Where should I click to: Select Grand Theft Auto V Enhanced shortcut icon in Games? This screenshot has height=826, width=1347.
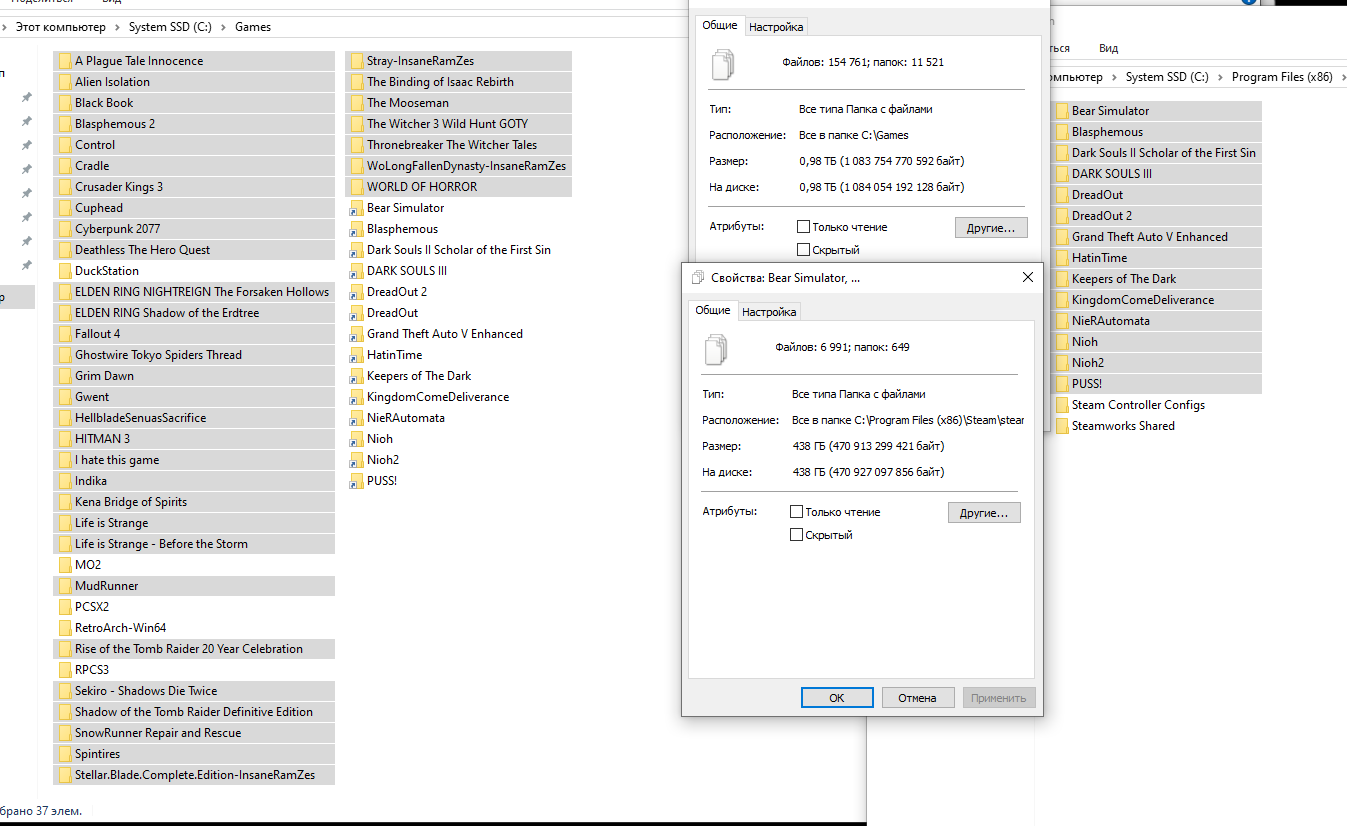pos(356,334)
